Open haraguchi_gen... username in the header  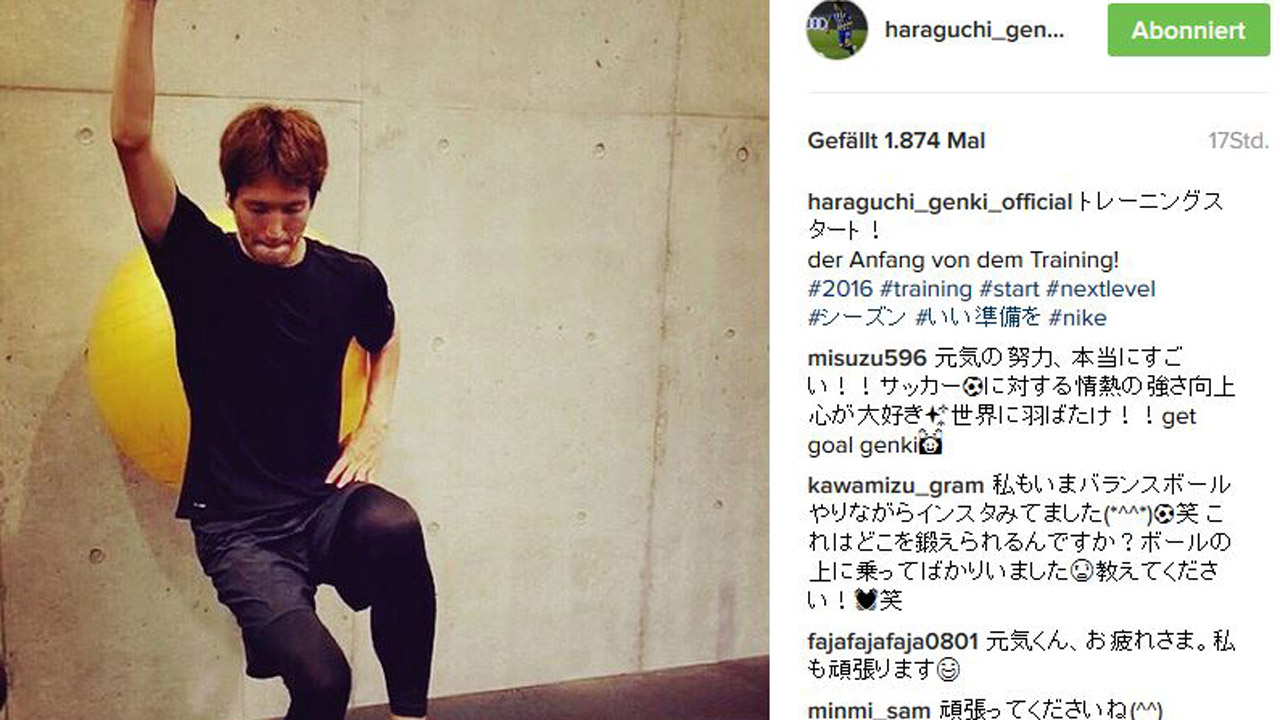975,30
